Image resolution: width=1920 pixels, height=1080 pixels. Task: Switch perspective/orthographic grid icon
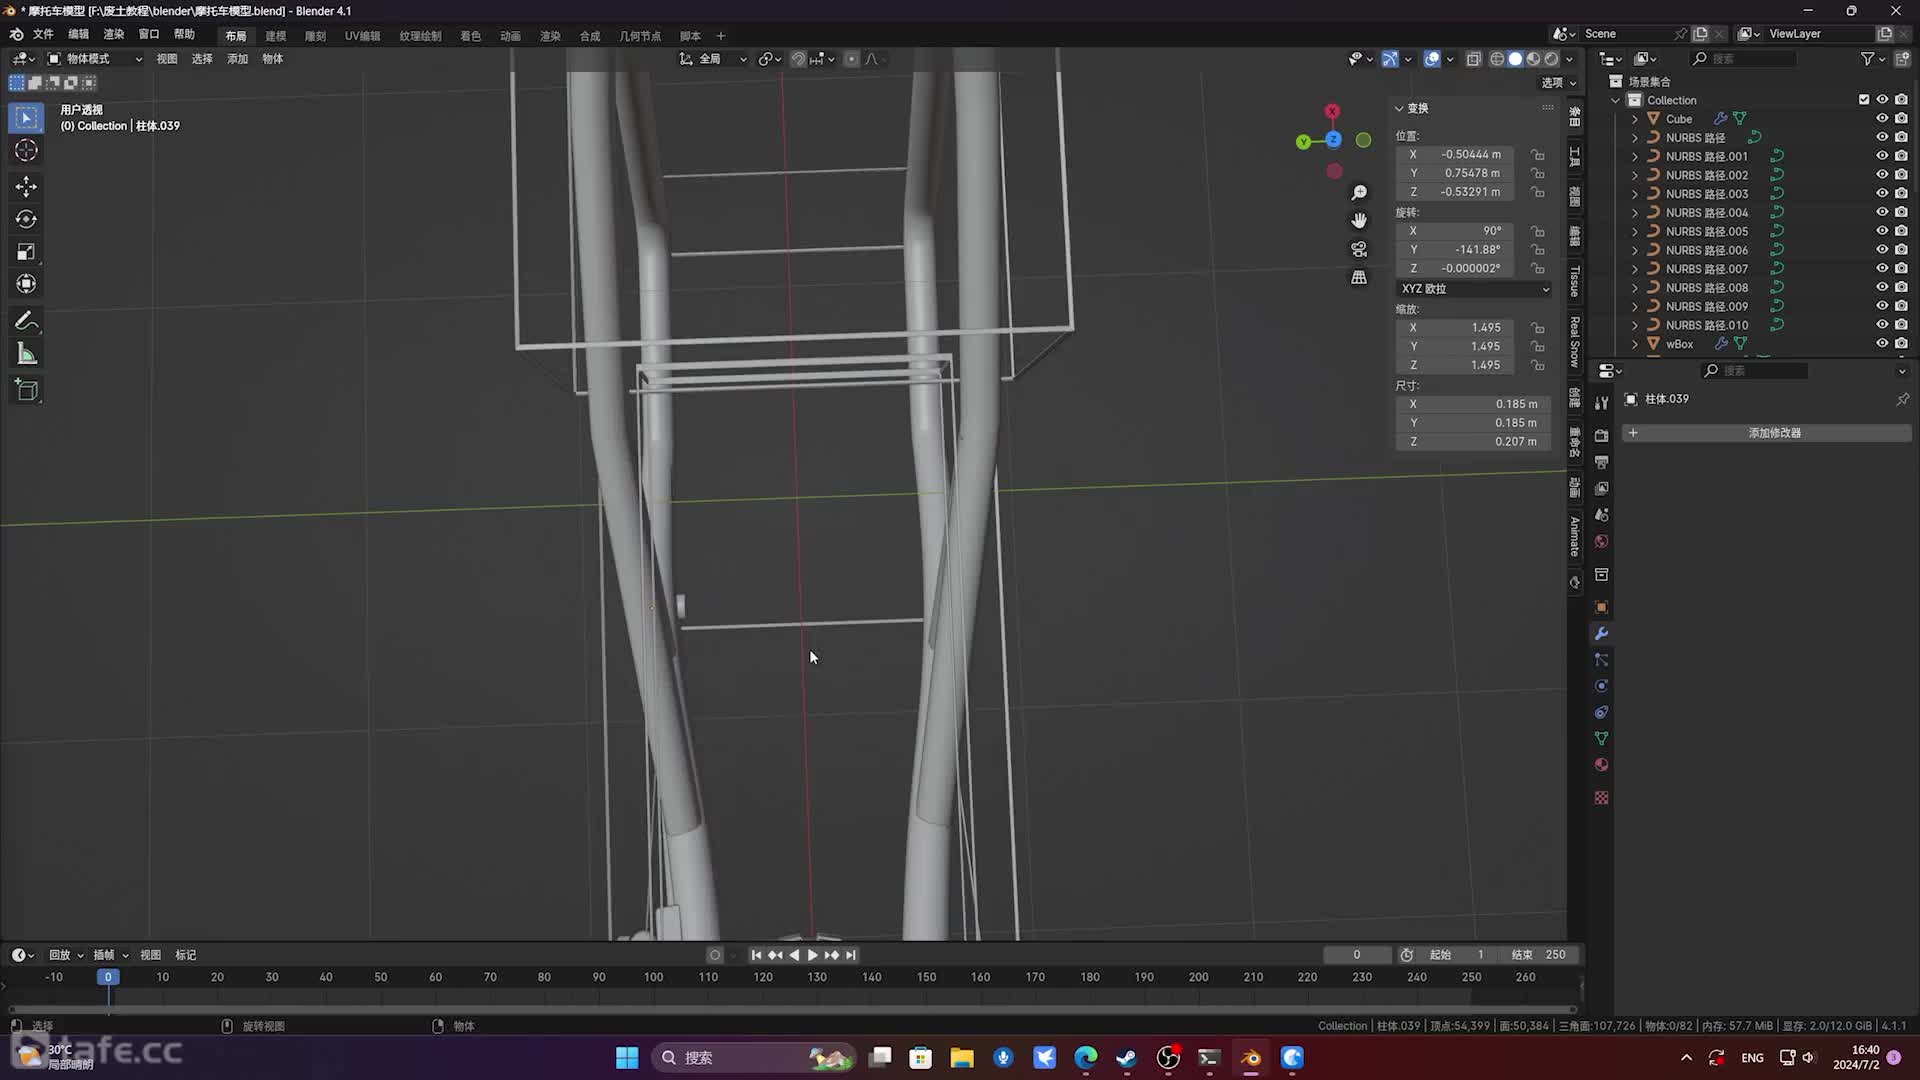1359,277
